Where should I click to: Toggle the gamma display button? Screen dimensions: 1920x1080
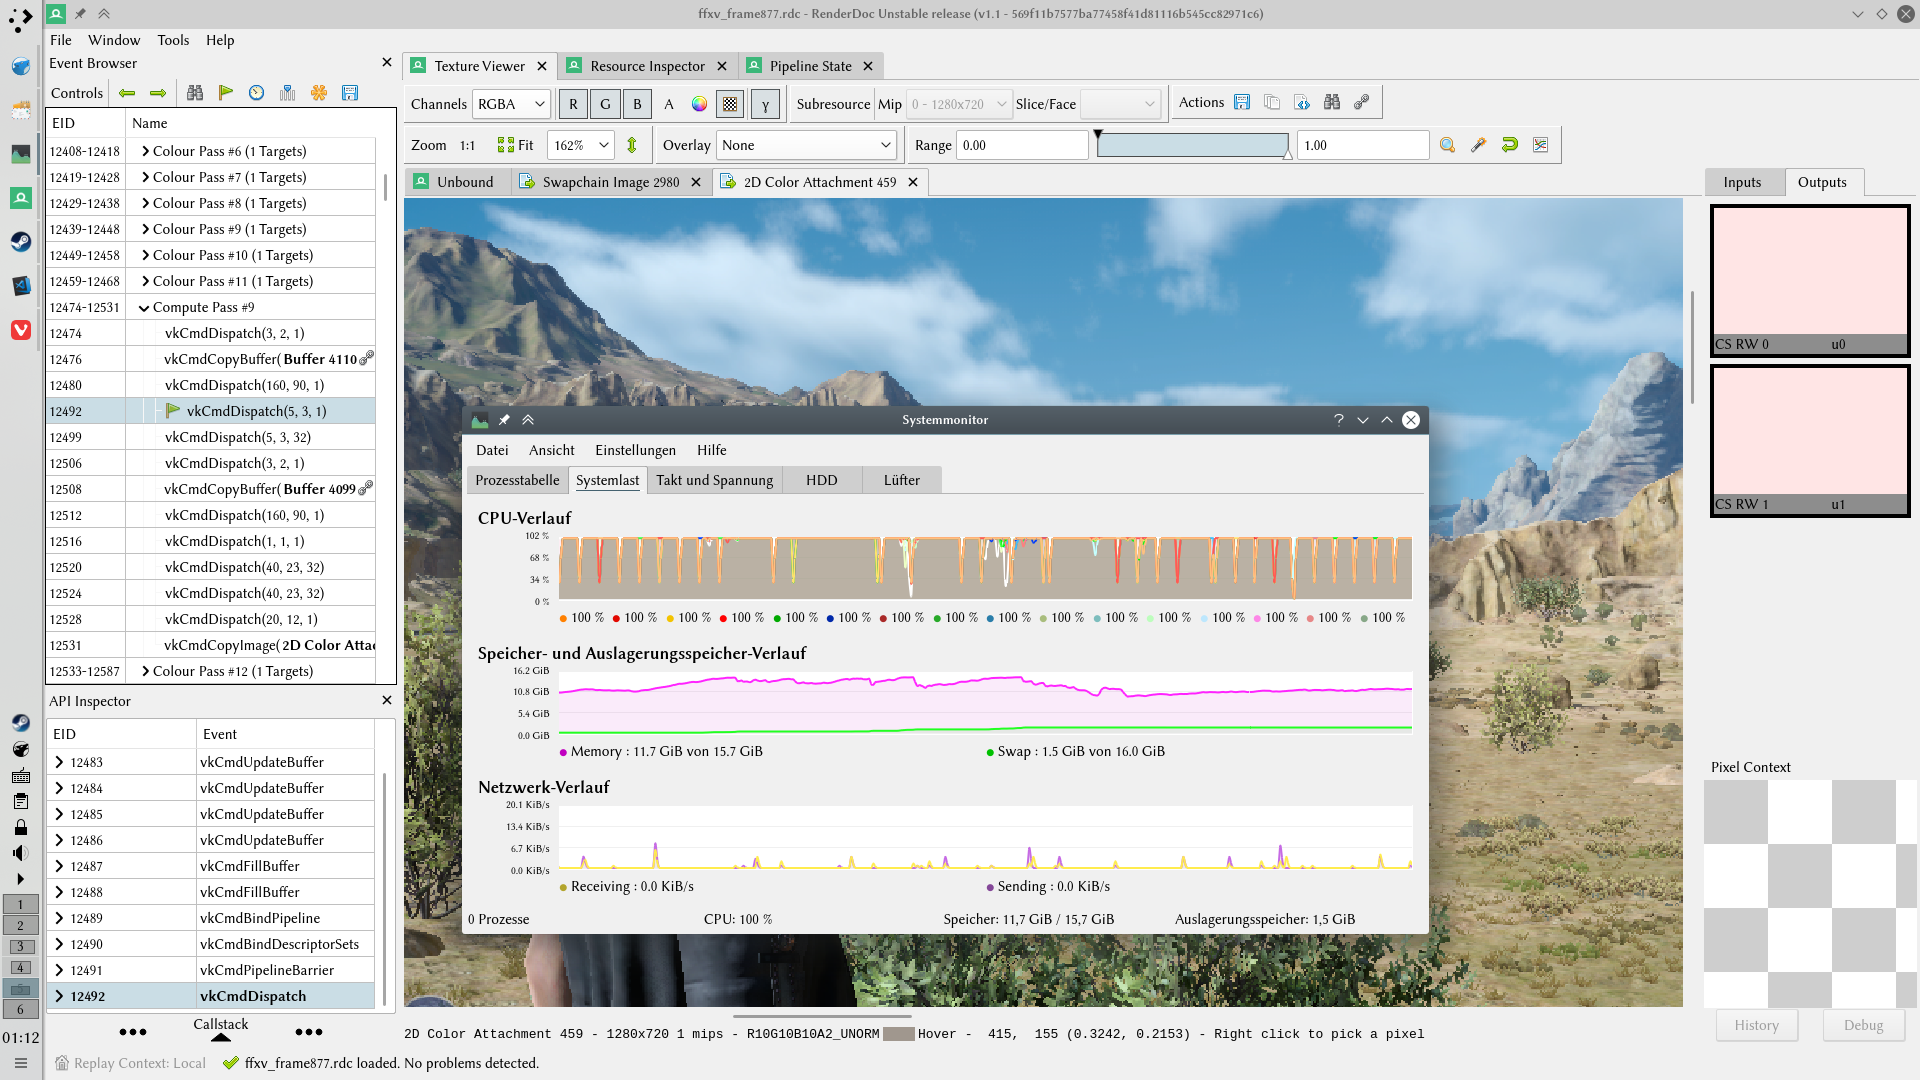[765, 104]
